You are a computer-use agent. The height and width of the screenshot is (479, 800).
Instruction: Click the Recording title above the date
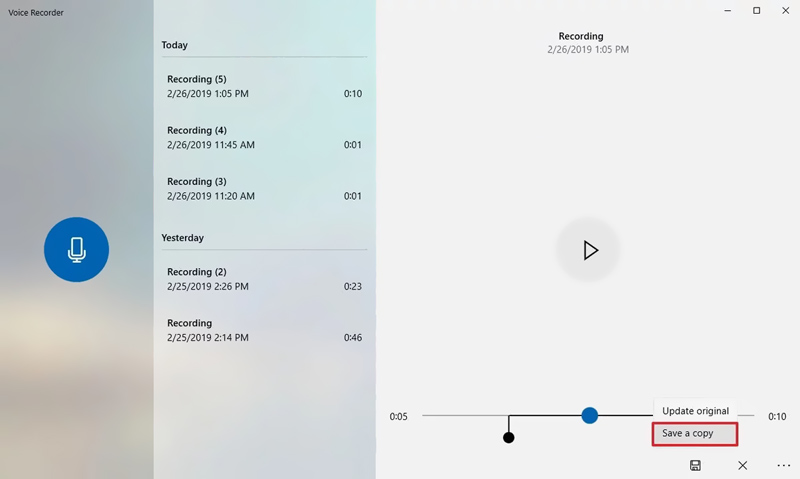click(581, 36)
